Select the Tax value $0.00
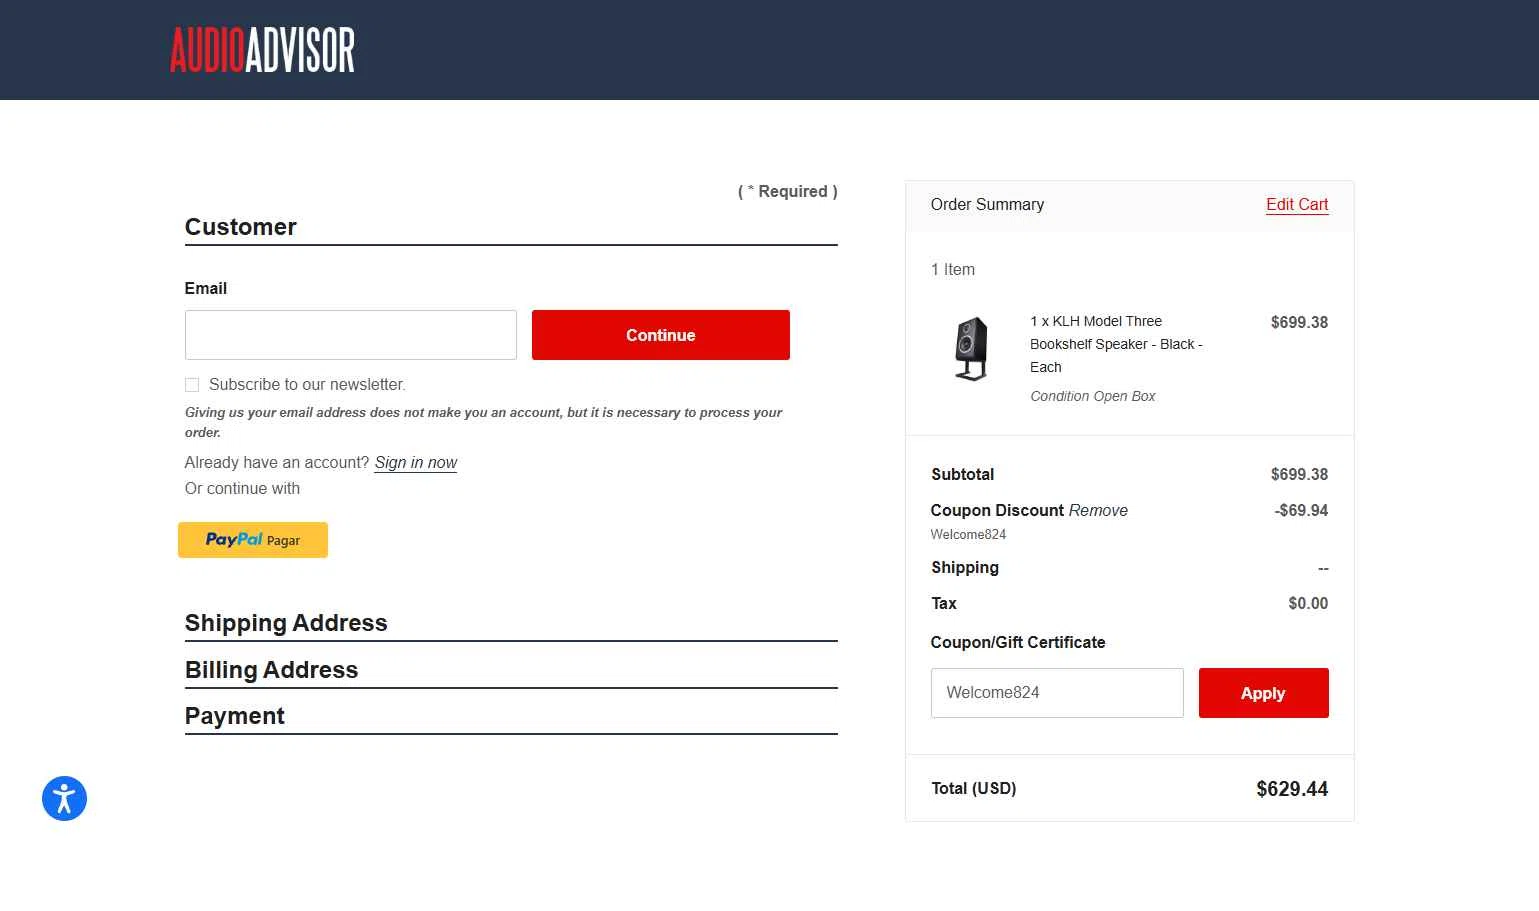This screenshot has height=911, width=1539. [x=1308, y=603]
